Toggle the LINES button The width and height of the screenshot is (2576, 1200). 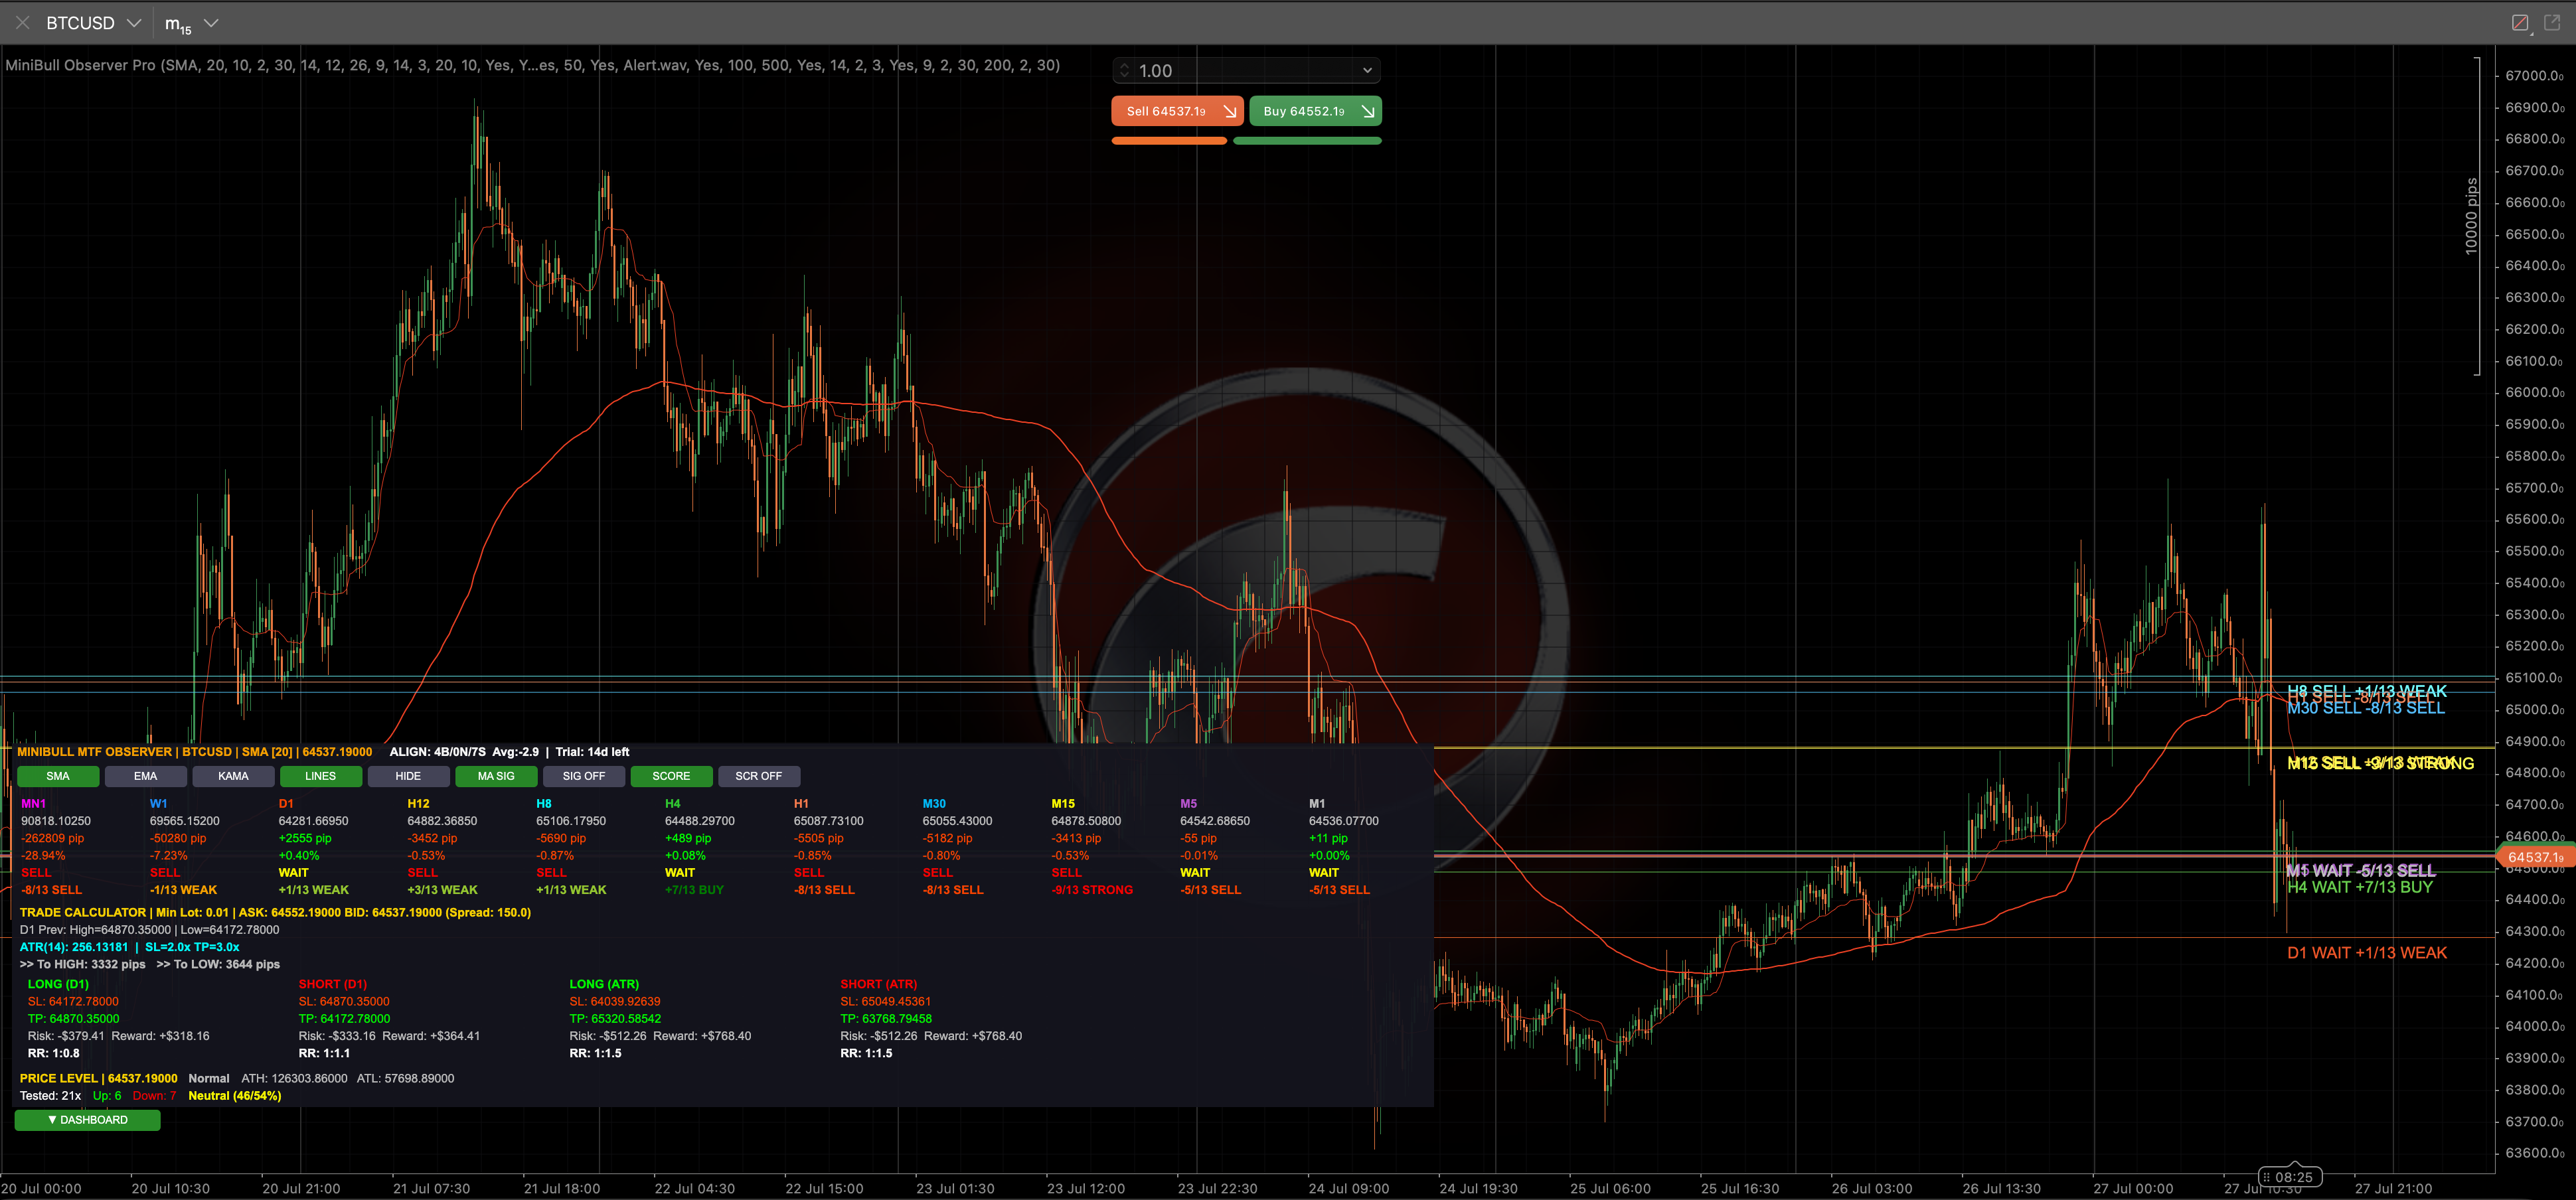click(321, 776)
